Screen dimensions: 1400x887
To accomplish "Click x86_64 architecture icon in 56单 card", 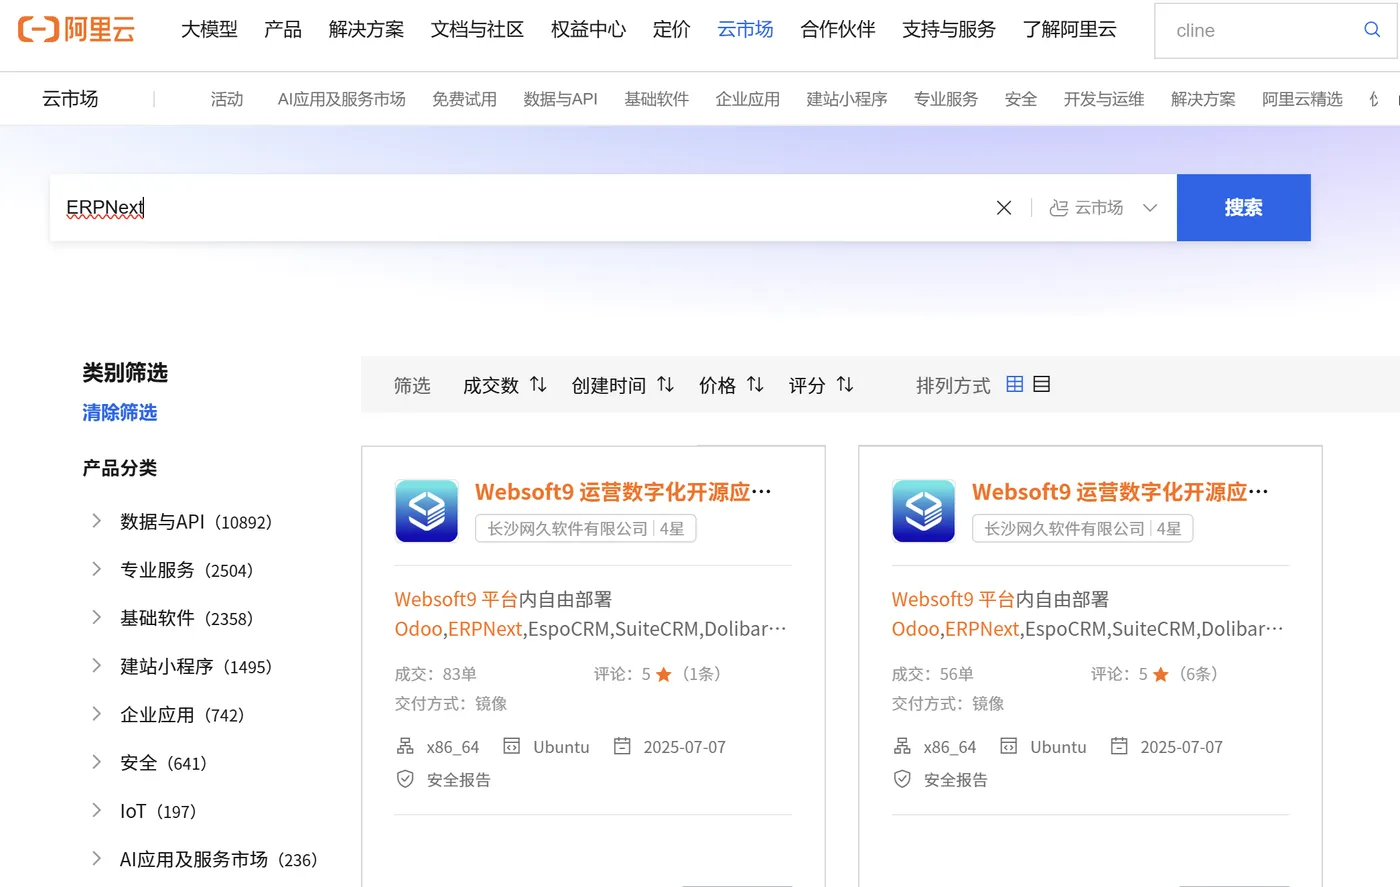I will click(x=902, y=746).
